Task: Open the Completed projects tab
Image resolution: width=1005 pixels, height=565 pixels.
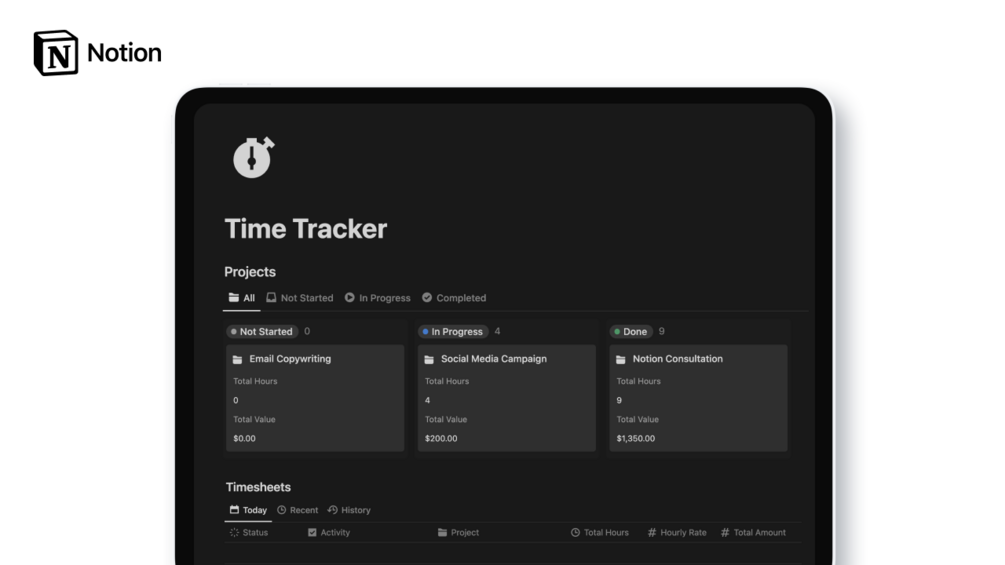Action: pos(454,298)
